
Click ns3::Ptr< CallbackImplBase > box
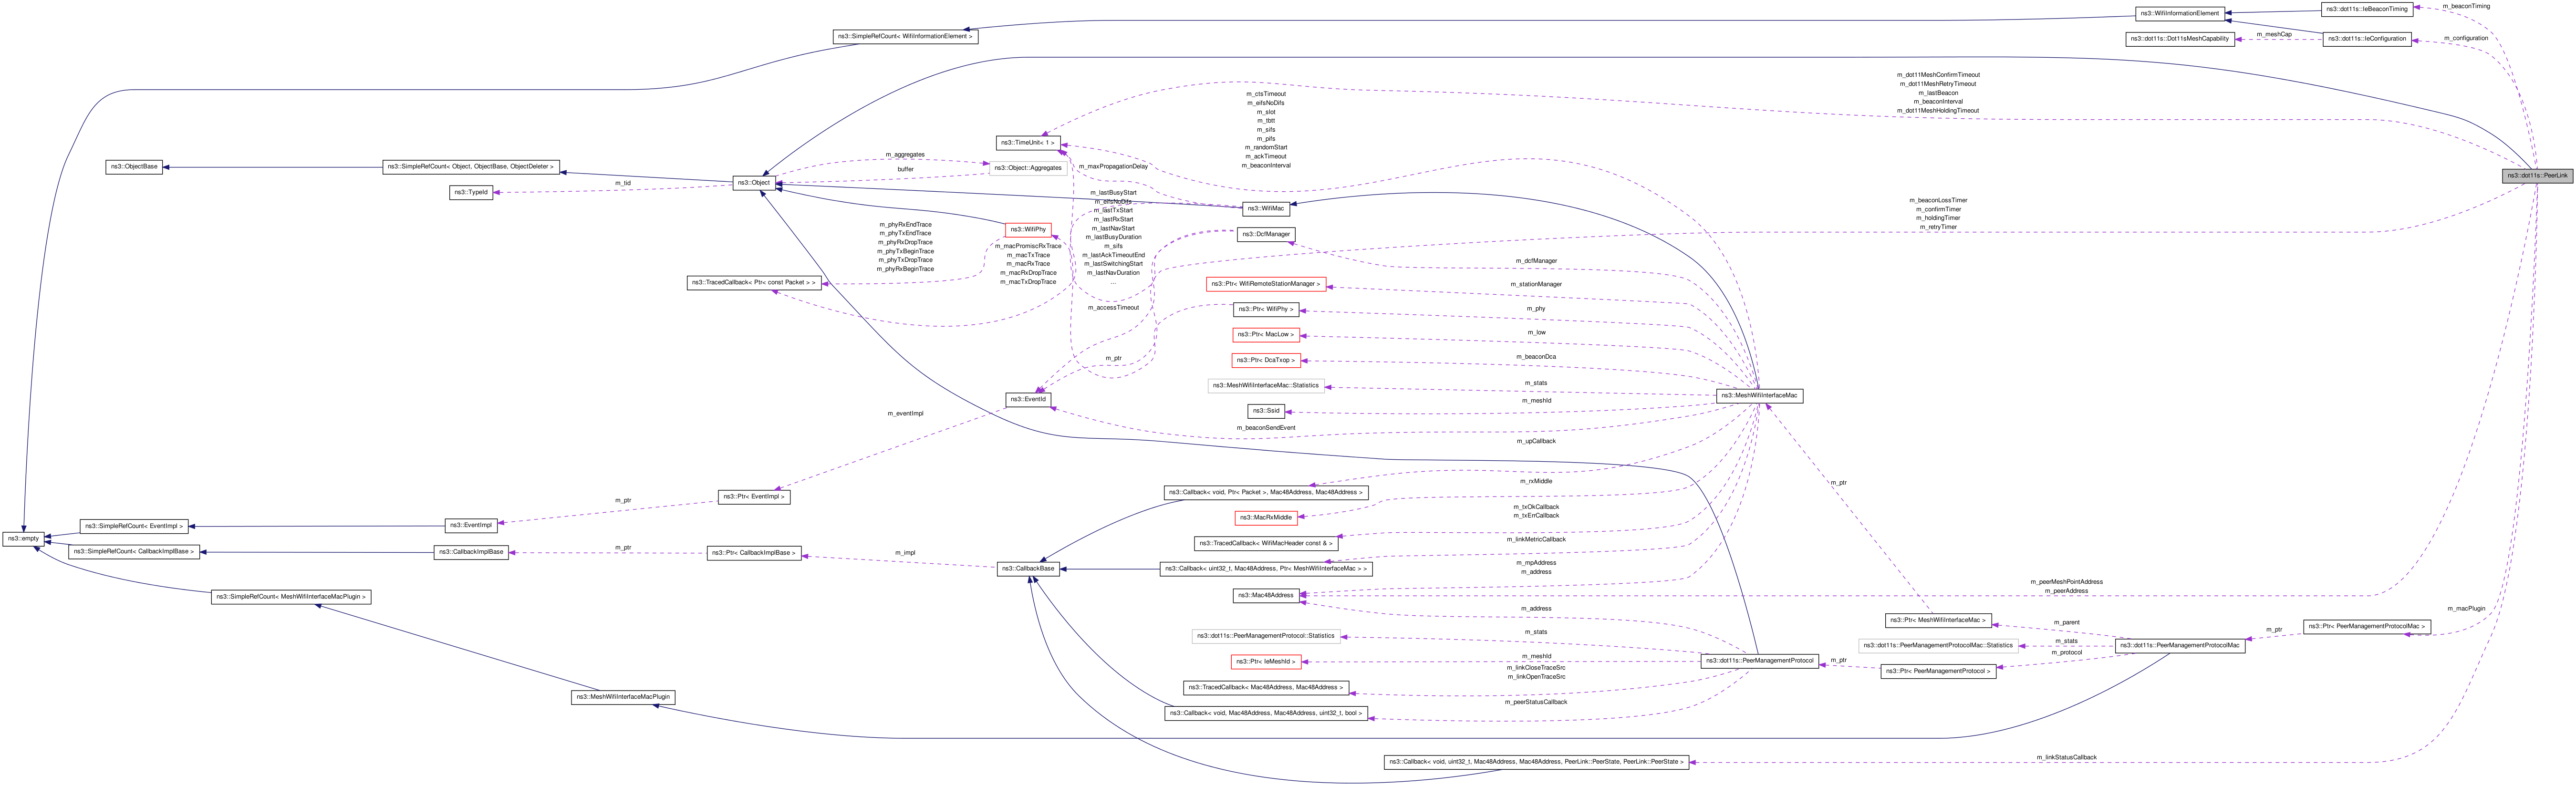pyautogui.click(x=754, y=553)
